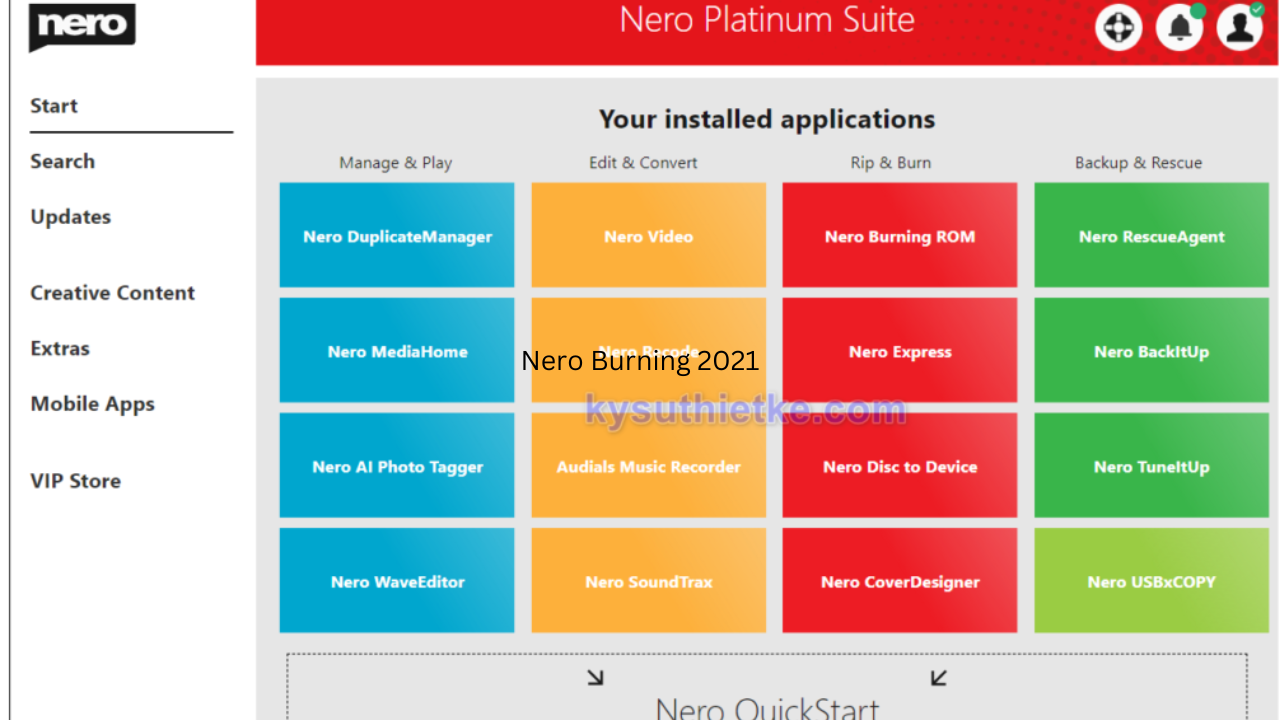Click the user account profile icon
The image size is (1280, 720).
click(1240, 27)
